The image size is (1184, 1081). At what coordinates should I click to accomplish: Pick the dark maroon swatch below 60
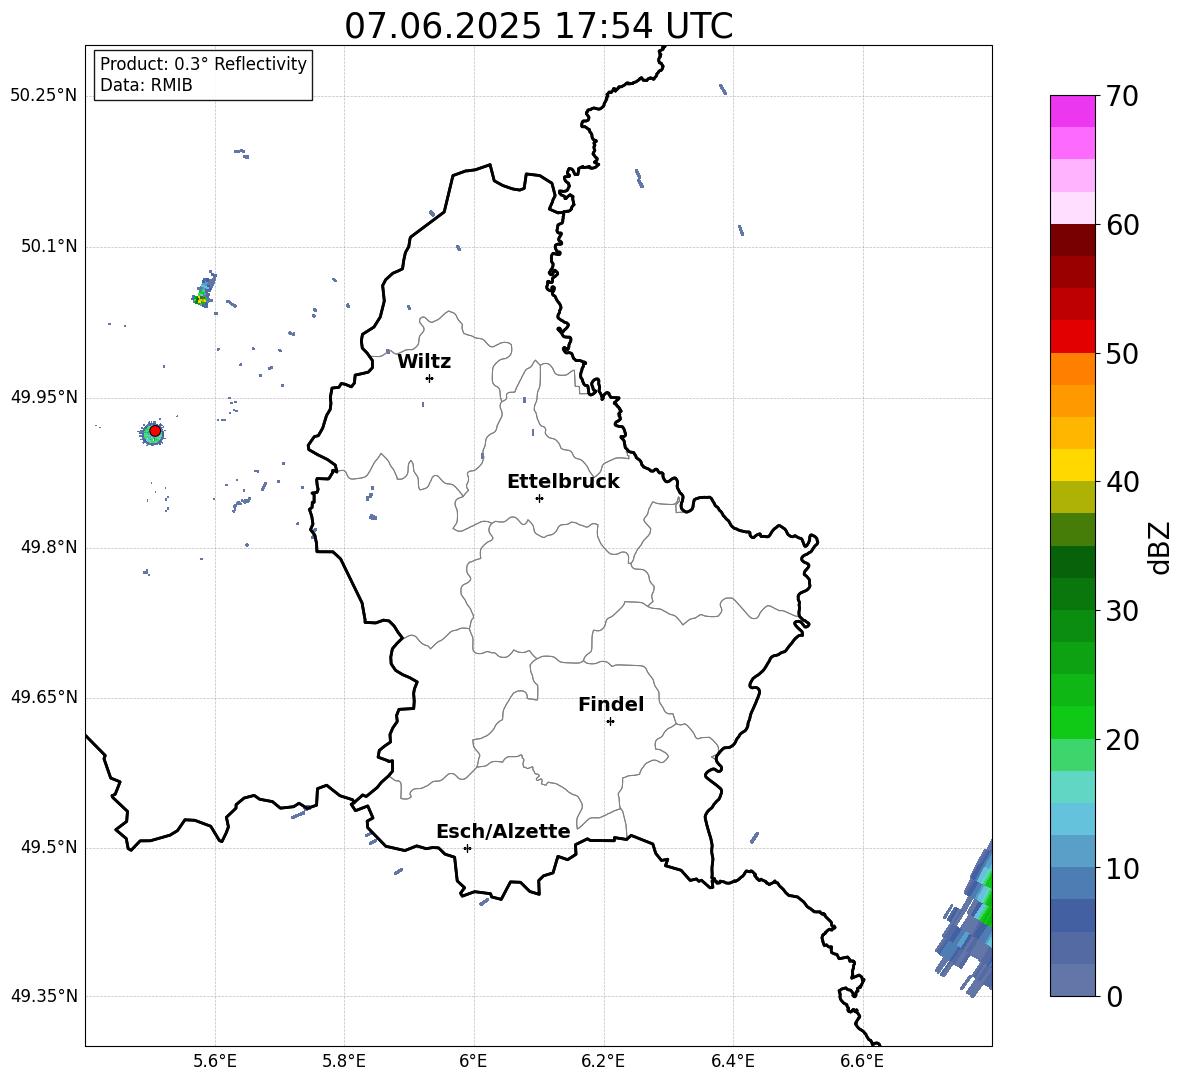click(1072, 240)
